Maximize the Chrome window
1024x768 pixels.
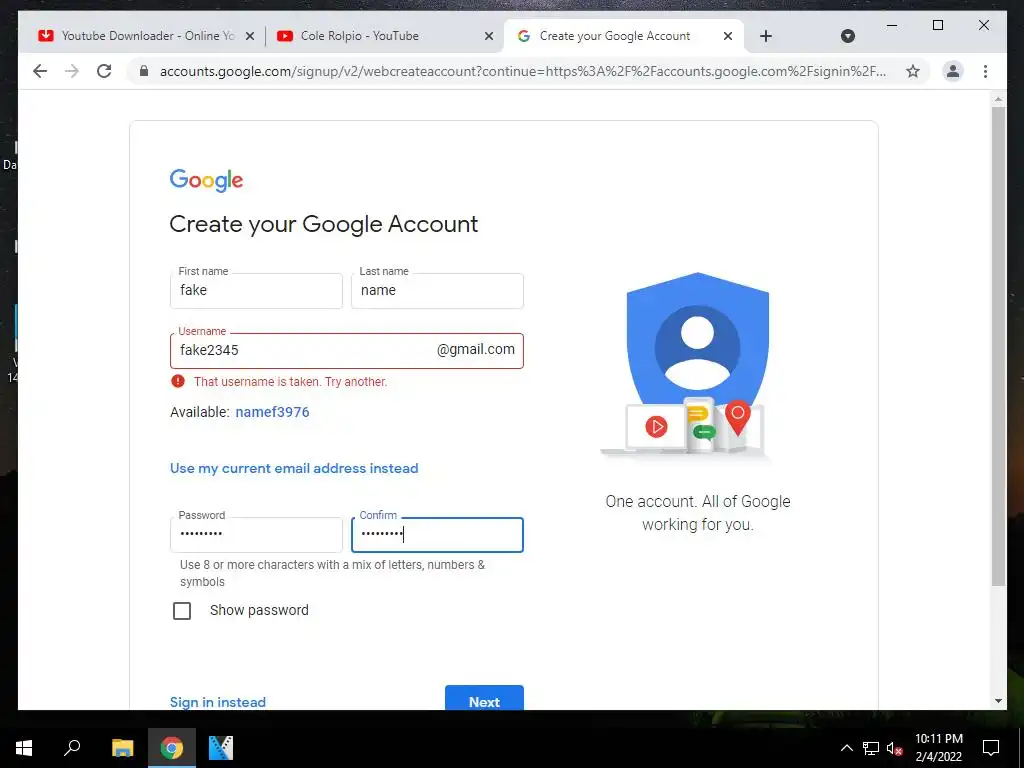coord(938,25)
